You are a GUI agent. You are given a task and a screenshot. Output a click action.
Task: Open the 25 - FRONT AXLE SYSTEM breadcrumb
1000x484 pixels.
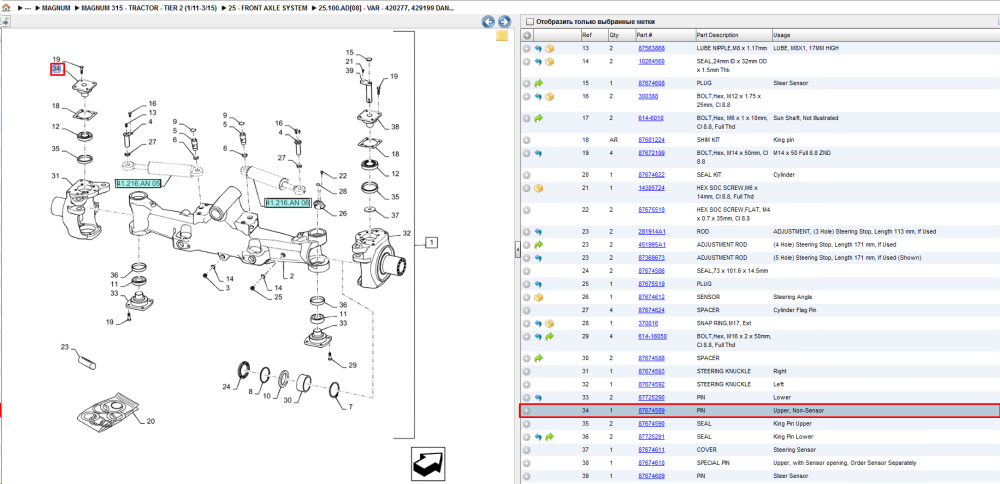(268, 8)
